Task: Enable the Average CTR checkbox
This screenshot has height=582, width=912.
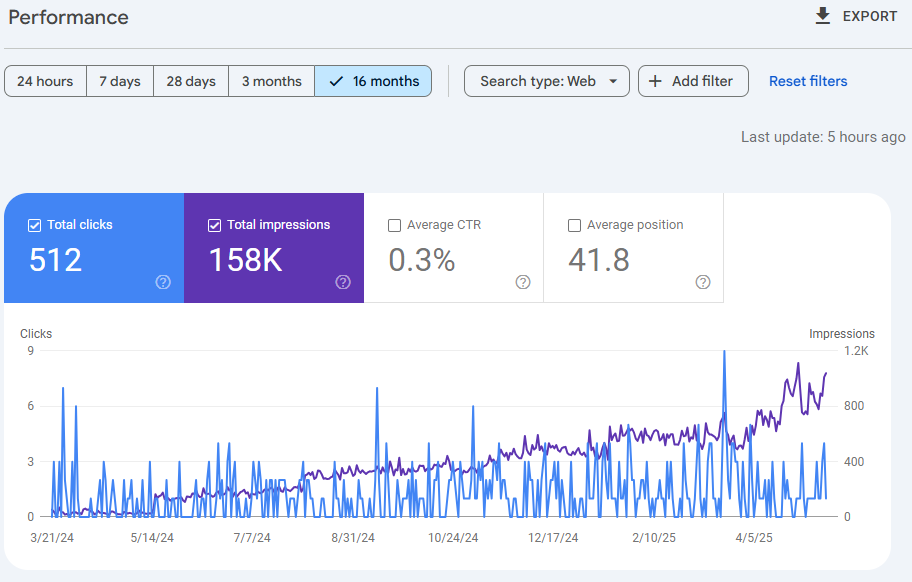Action: 394,225
